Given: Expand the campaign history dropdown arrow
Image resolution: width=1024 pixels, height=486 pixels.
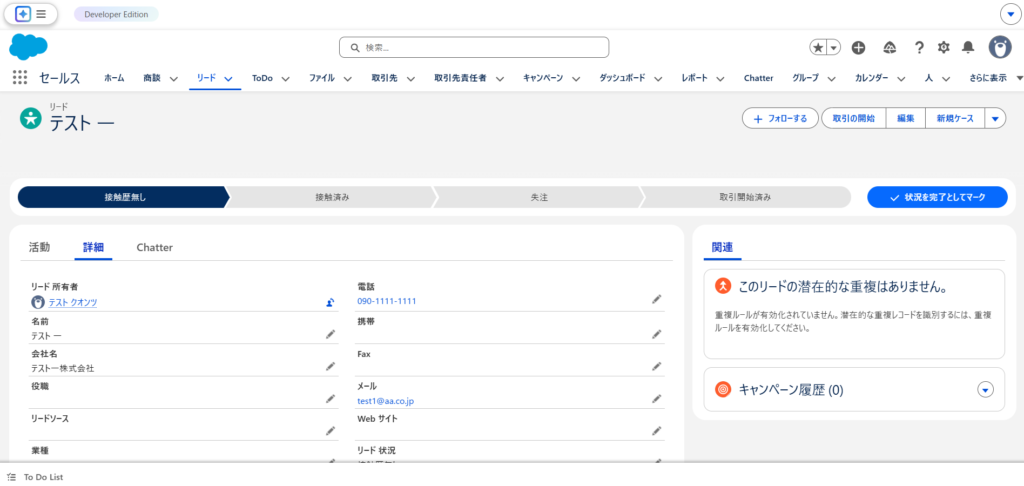Looking at the screenshot, I should click(985, 390).
